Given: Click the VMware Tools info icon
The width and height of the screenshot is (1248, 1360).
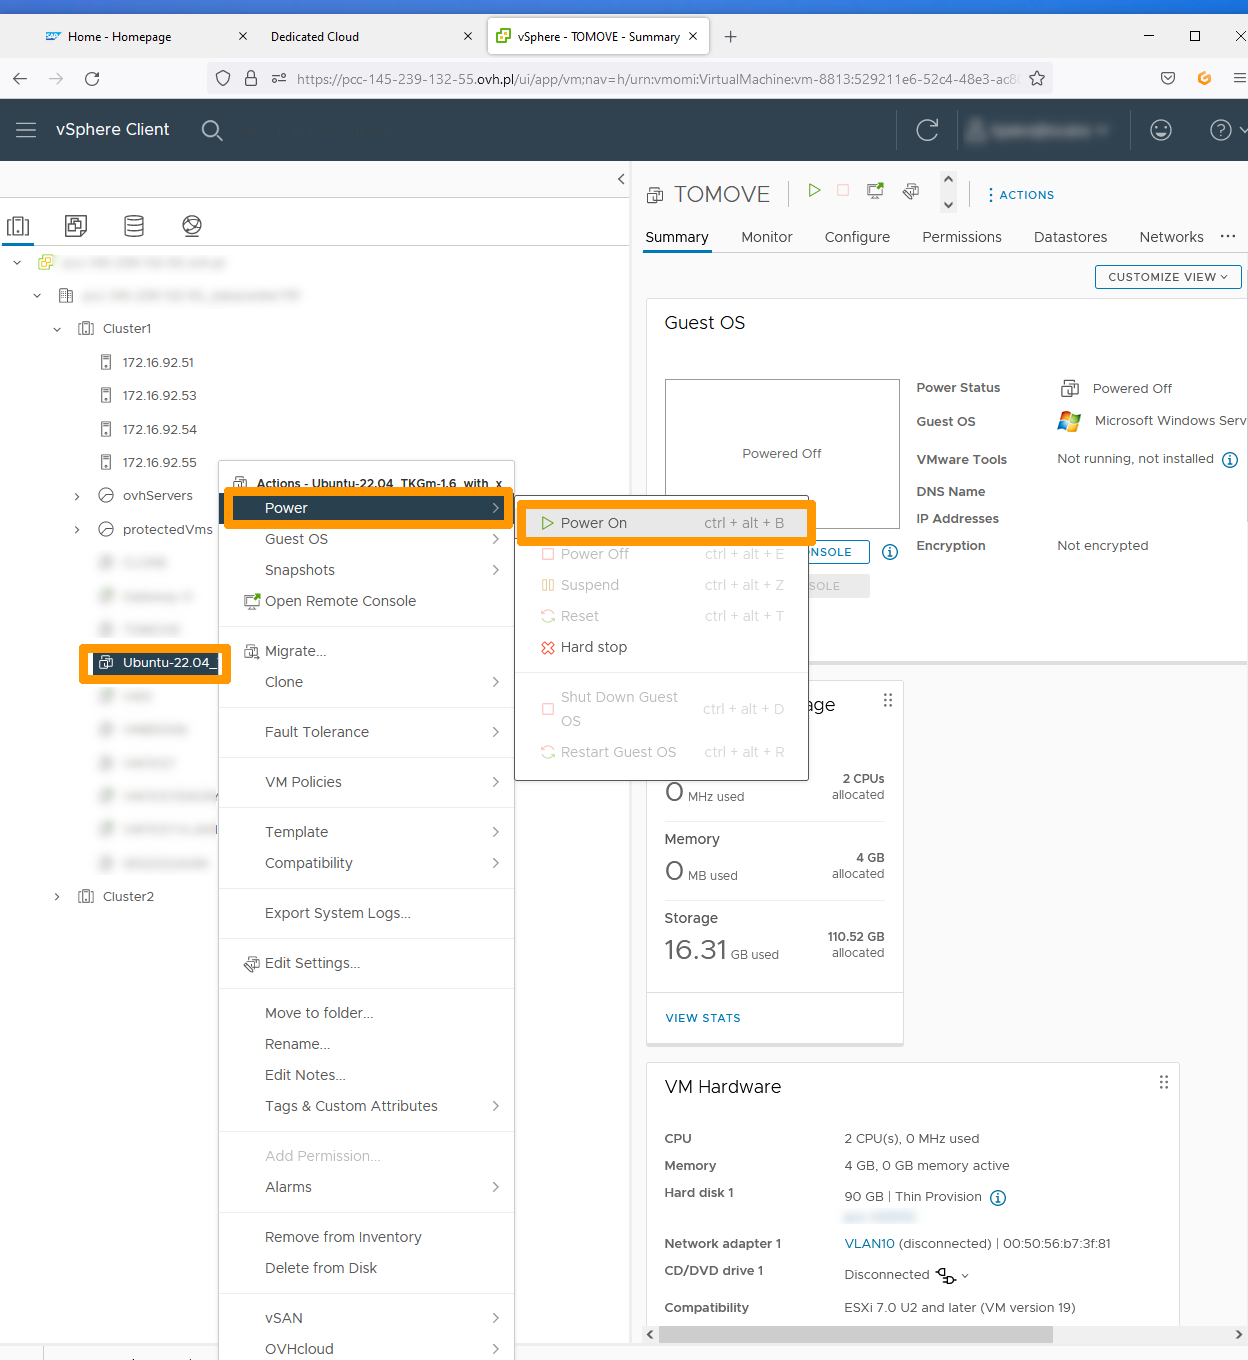Looking at the screenshot, I should pos(1230,460).
